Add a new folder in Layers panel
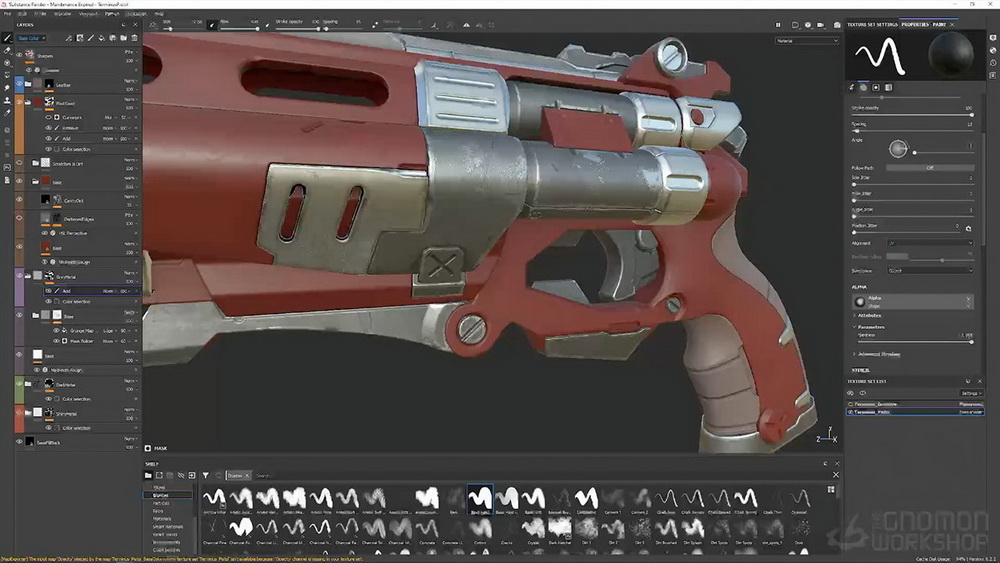 pyautogui.click(x=124, y=38)
